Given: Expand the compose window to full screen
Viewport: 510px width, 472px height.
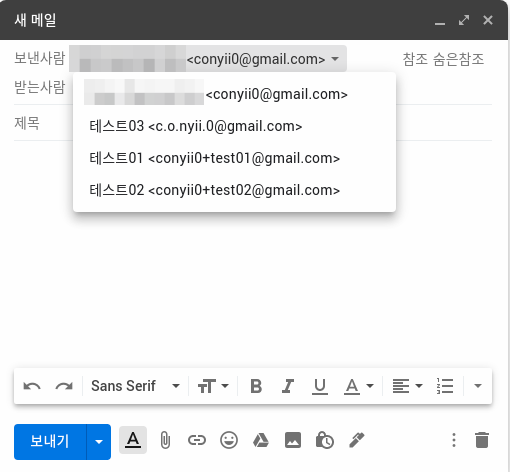Looking at the screenshot, I should point(464,20).
